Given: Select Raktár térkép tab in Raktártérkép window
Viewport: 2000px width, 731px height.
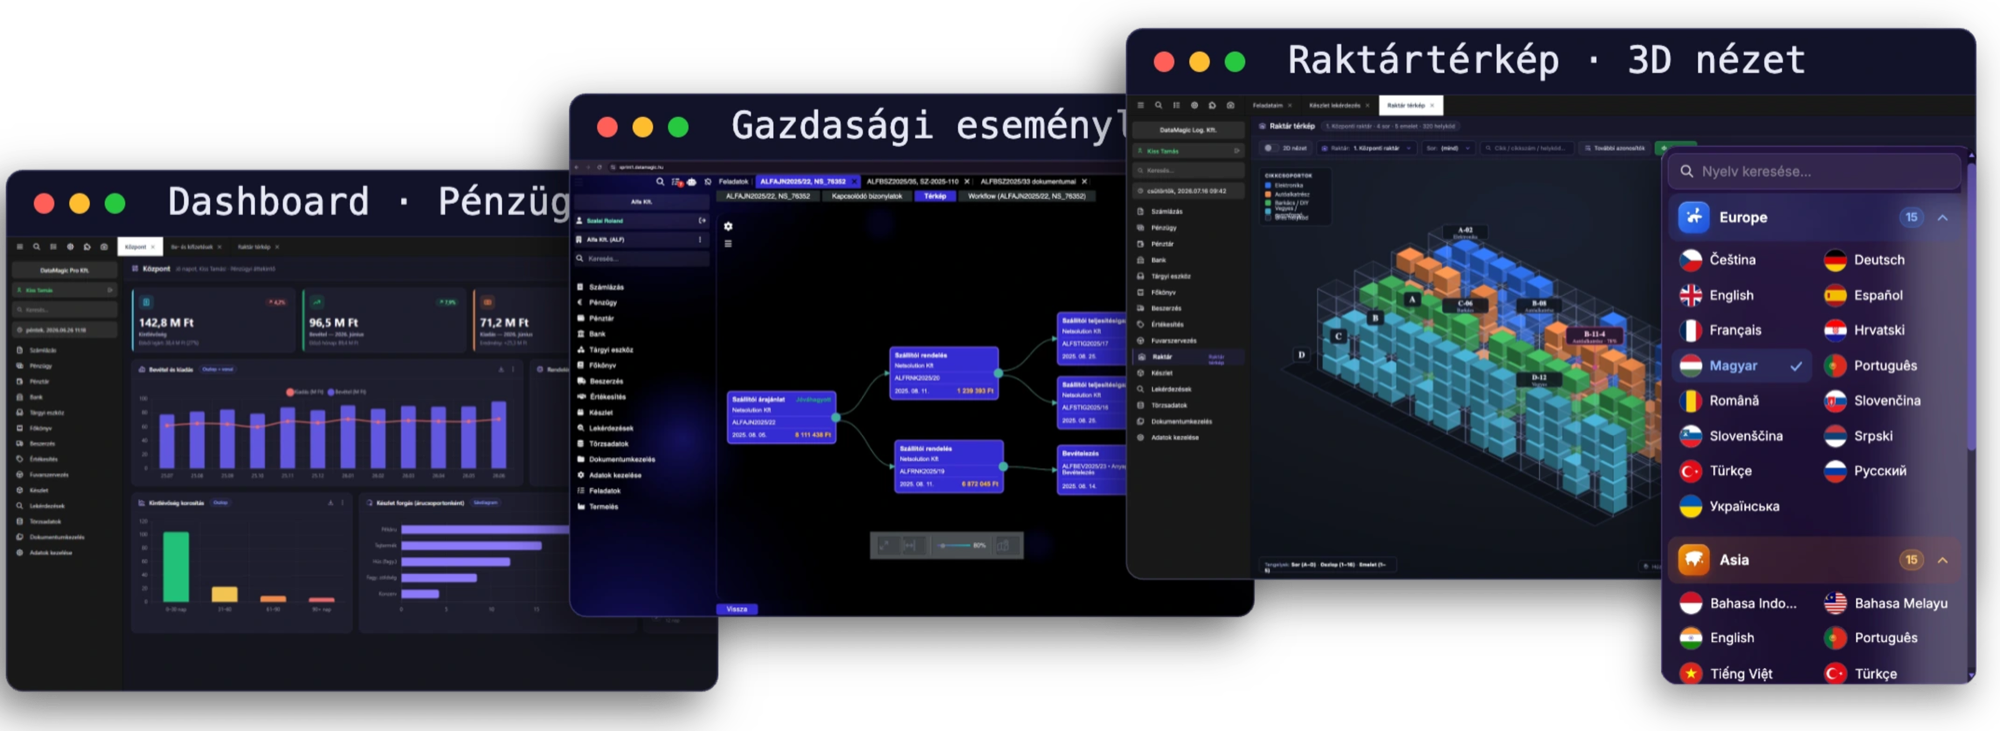Looking at the screenshot, I should (x=1411, y=105).
